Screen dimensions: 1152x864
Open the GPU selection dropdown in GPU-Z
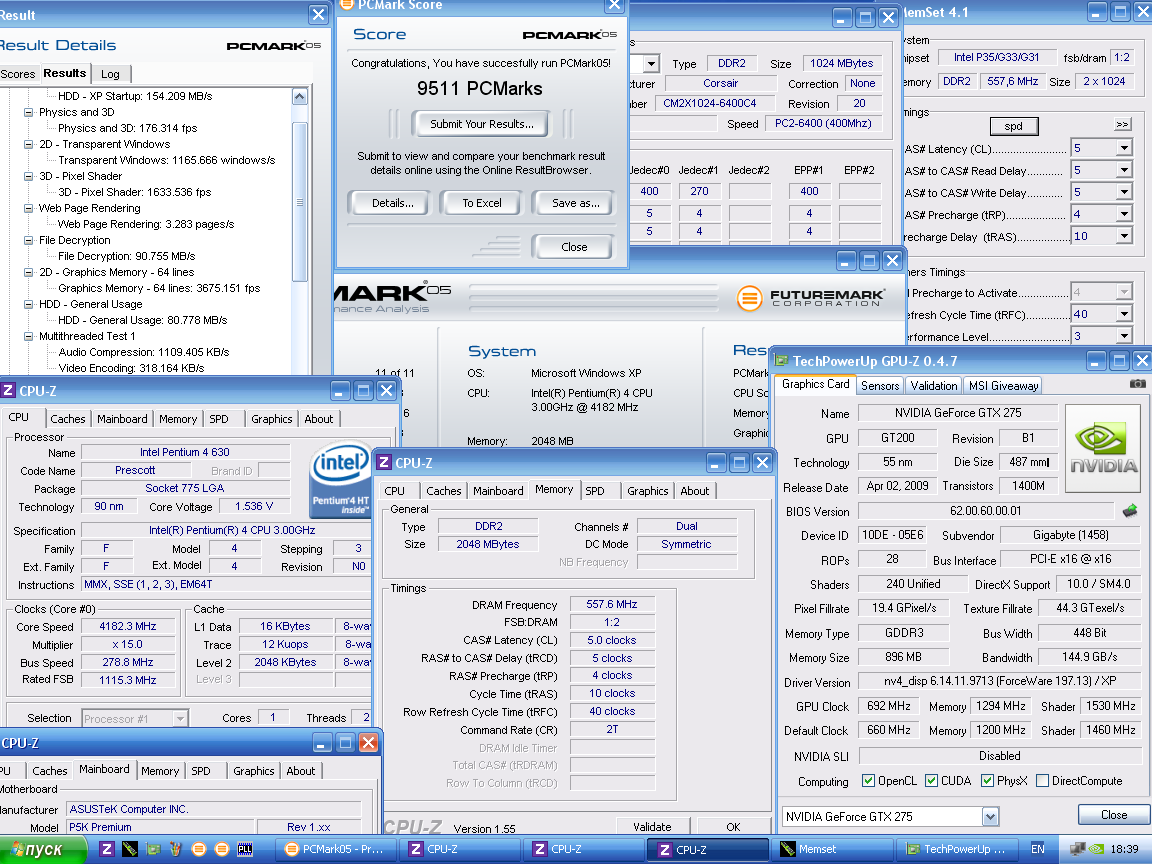990,816
